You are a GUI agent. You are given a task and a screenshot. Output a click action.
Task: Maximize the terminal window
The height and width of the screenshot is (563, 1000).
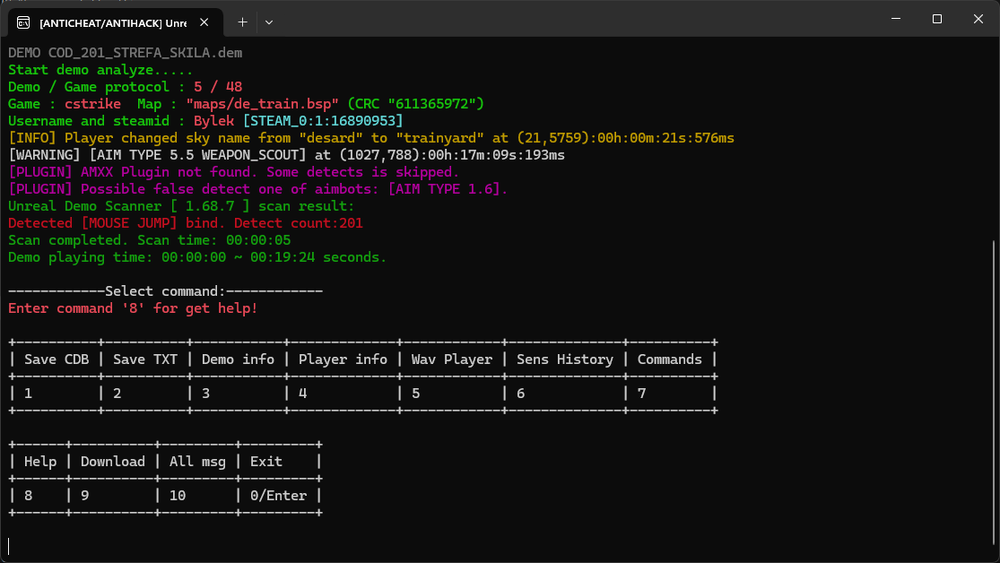pos(937,18)
